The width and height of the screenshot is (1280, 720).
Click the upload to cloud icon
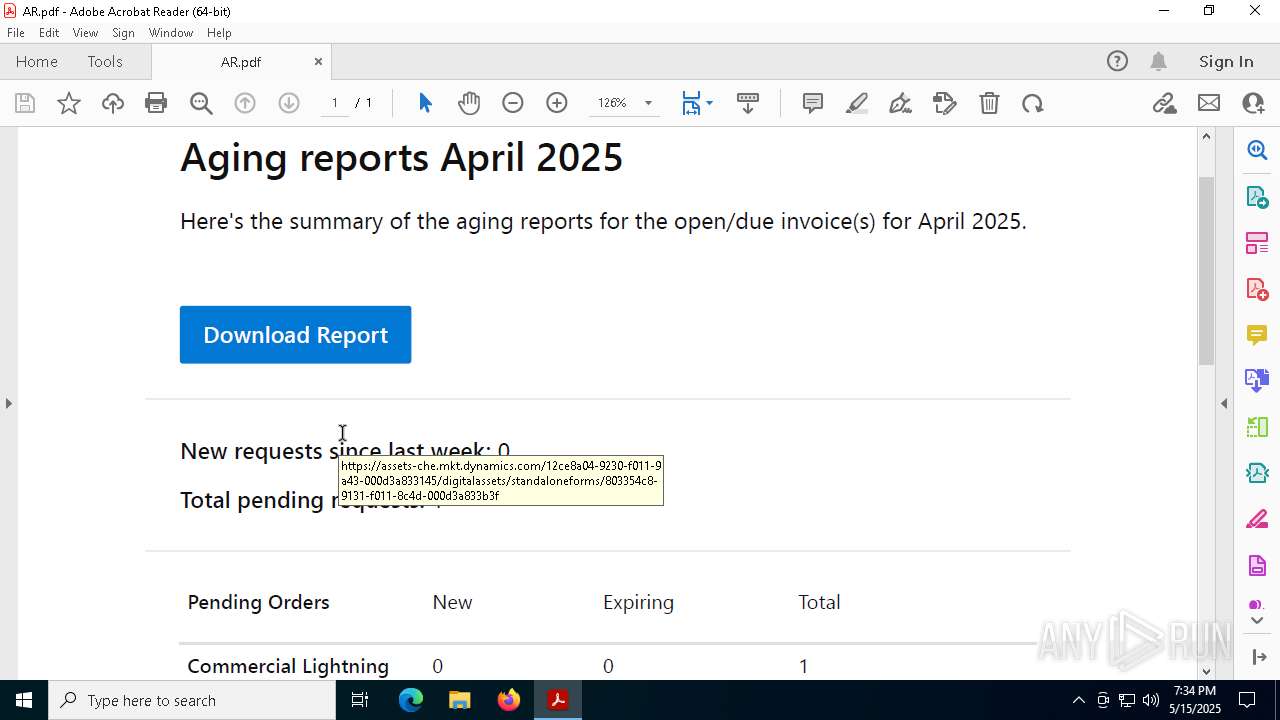[113, 103]
